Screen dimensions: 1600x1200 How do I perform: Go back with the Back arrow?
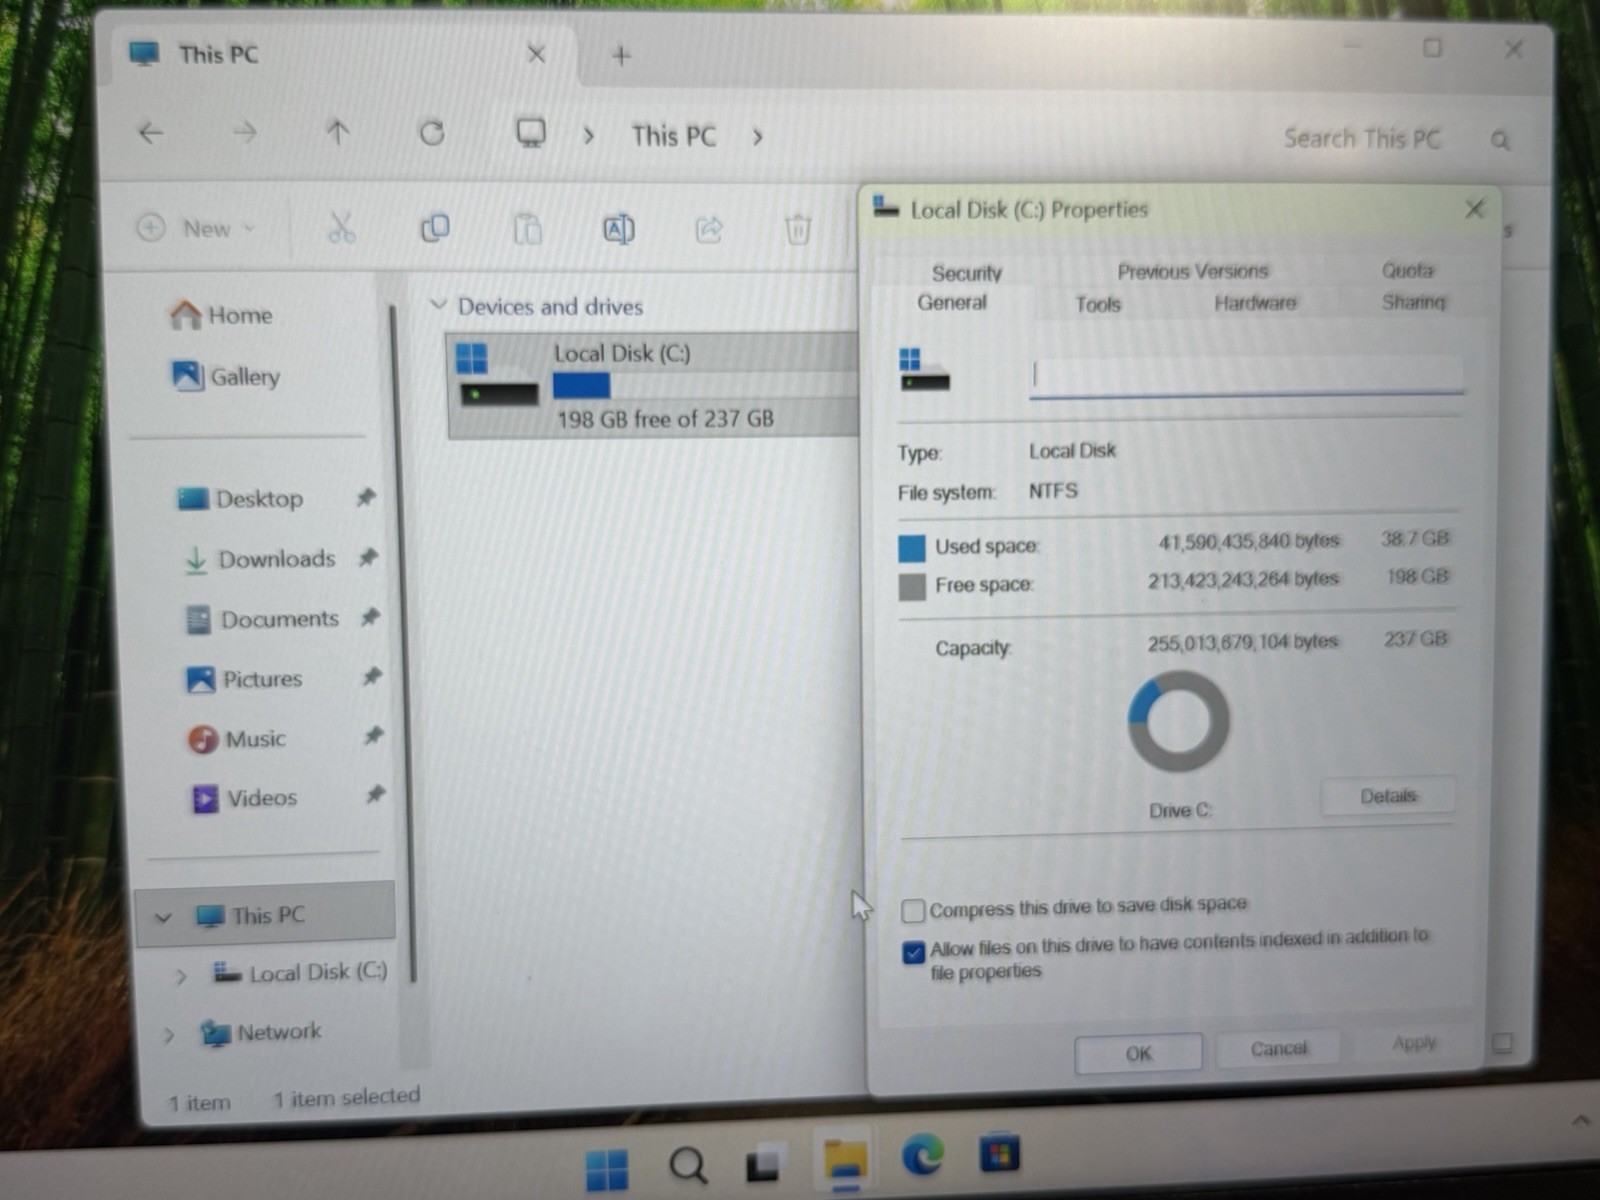click(151, 132)
